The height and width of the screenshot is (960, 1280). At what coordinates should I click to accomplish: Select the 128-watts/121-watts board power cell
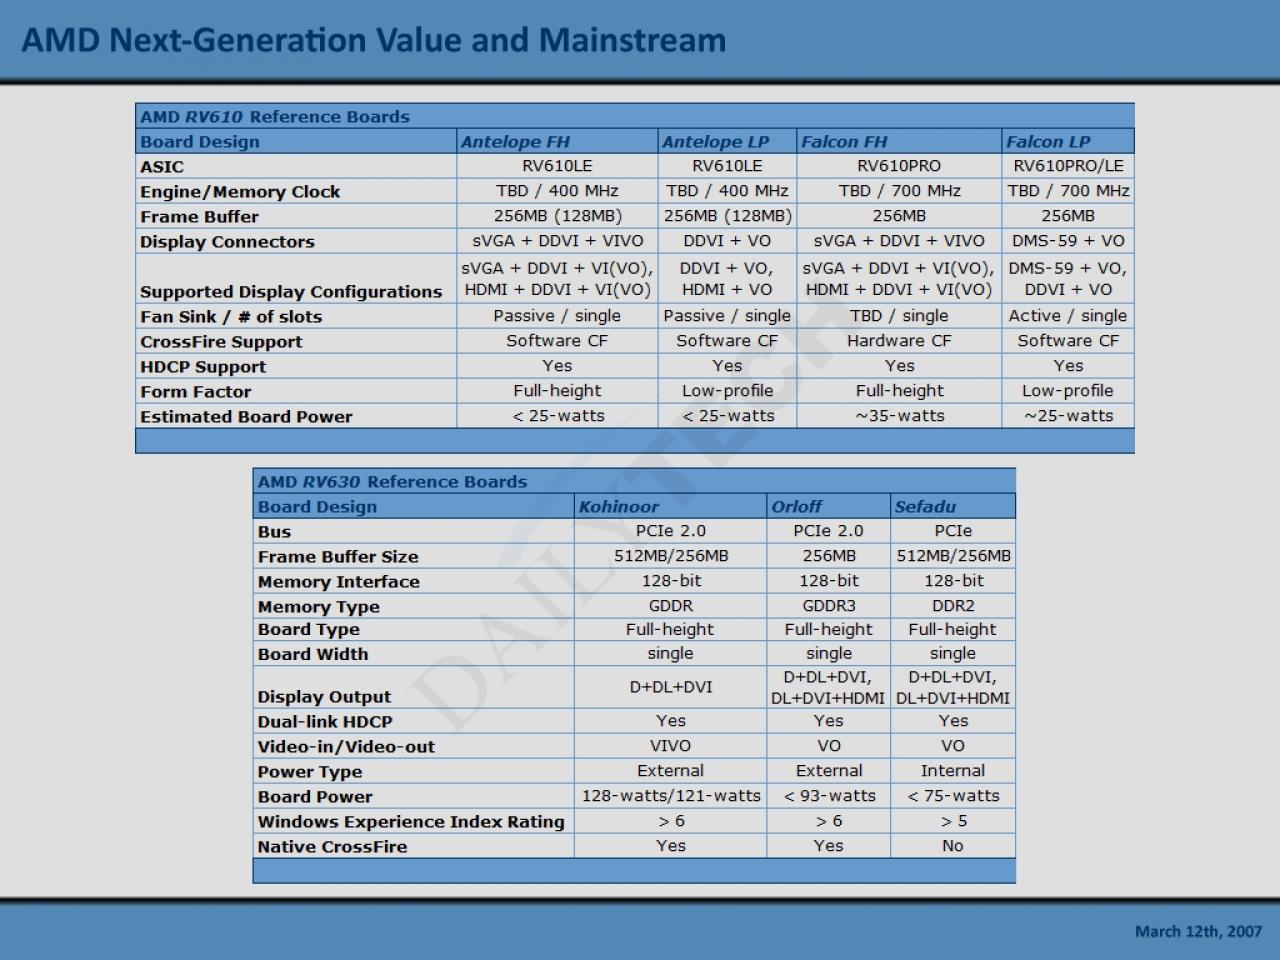pyautogui.click(x=671, y=796)
